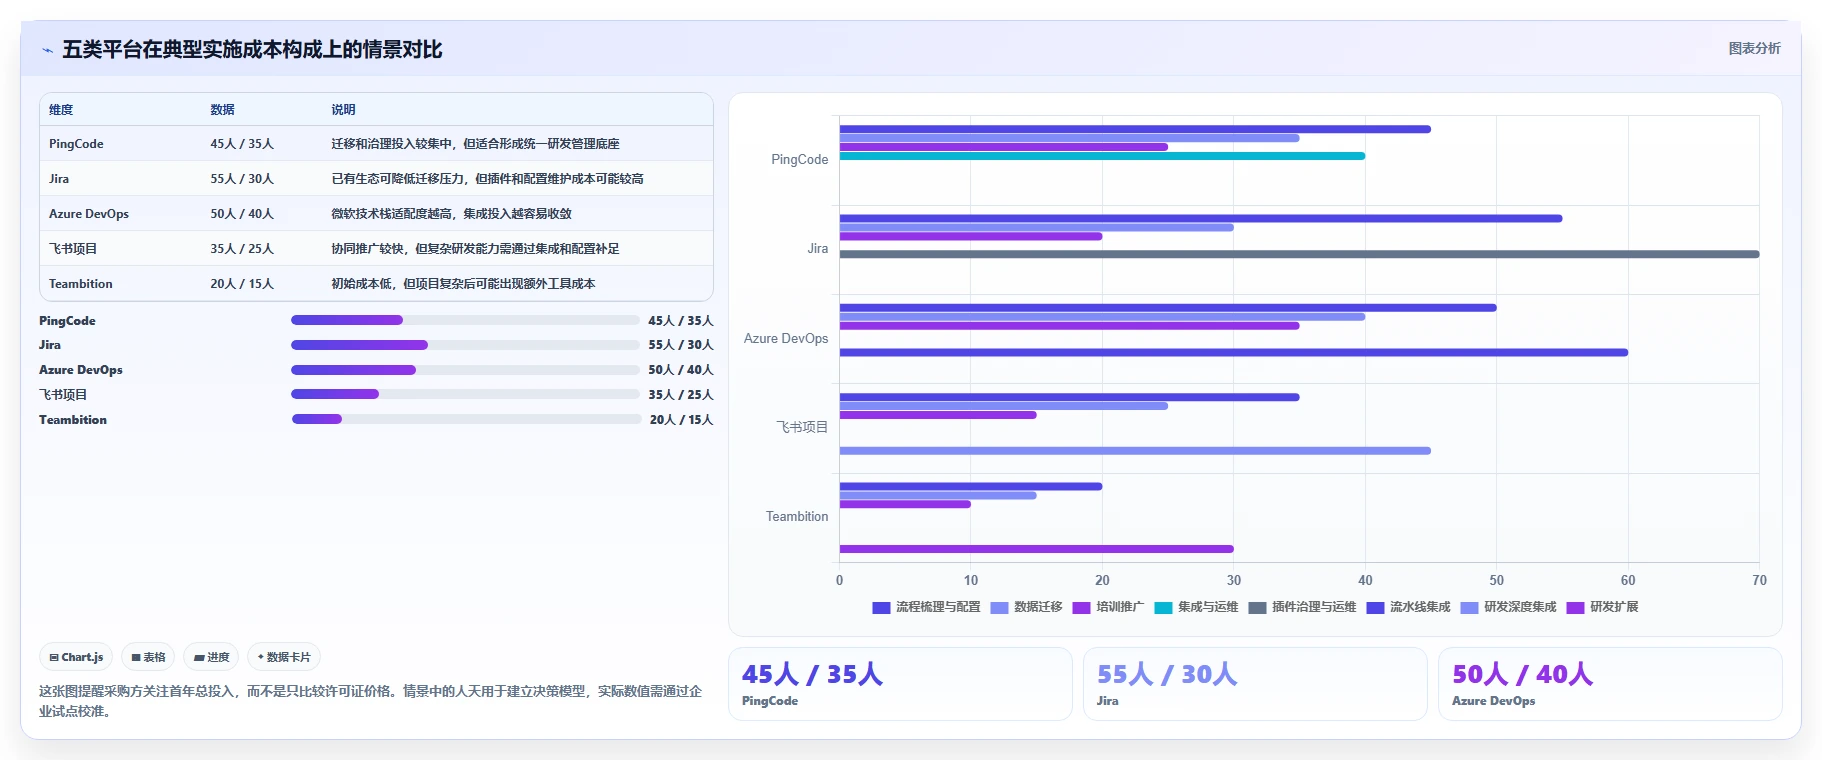Click the 45人 / 35人 PingCode summary card

tap(900, 684)
